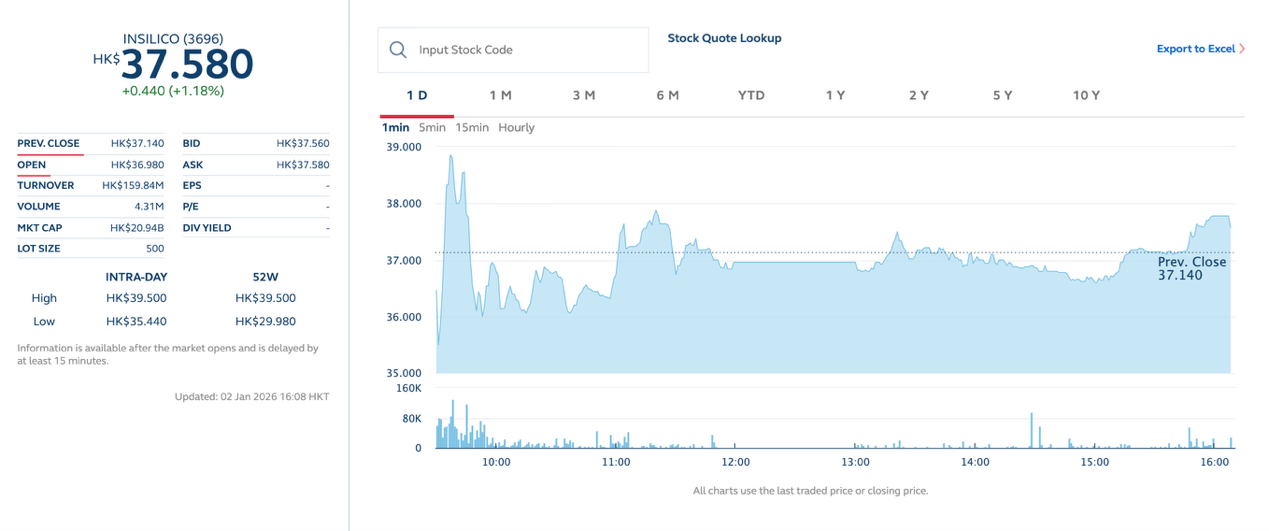This screenshot has width=1269, height=531.
Task: Switch to the 3 M chart tab
Action: [584, 95]
